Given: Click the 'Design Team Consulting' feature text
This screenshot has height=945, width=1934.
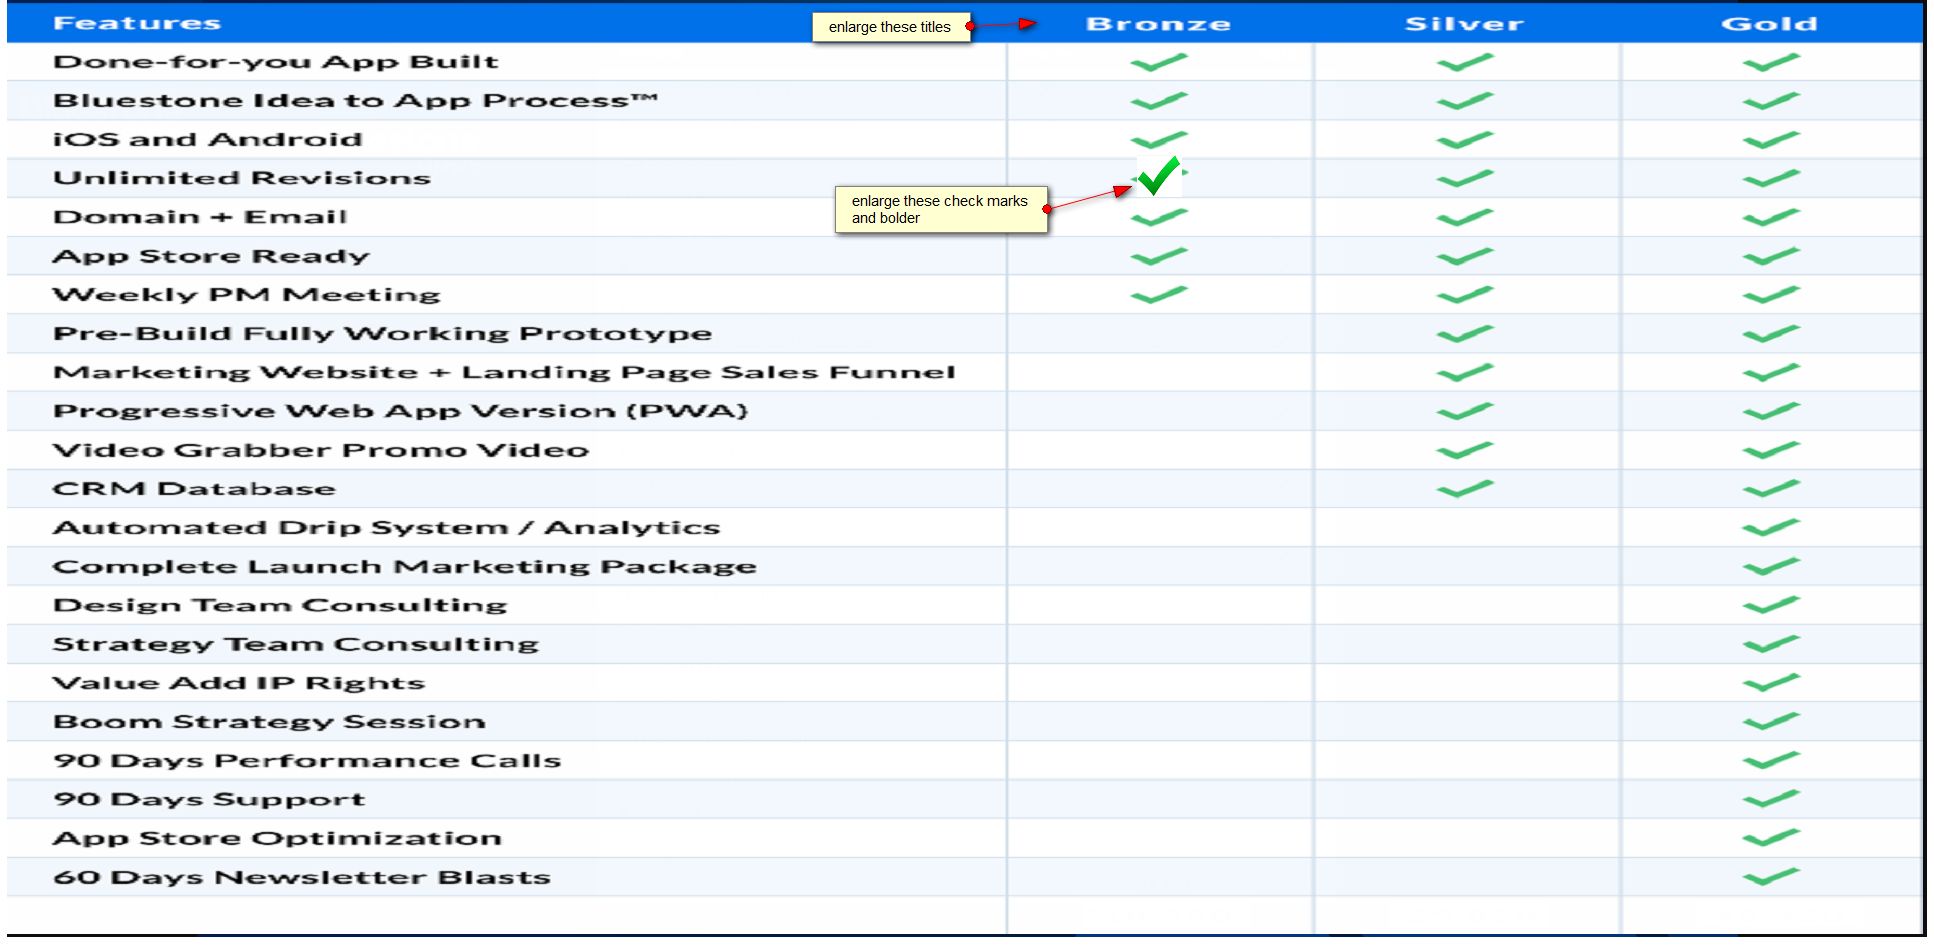Looking at the screenshot, I should tap(280, 606).
